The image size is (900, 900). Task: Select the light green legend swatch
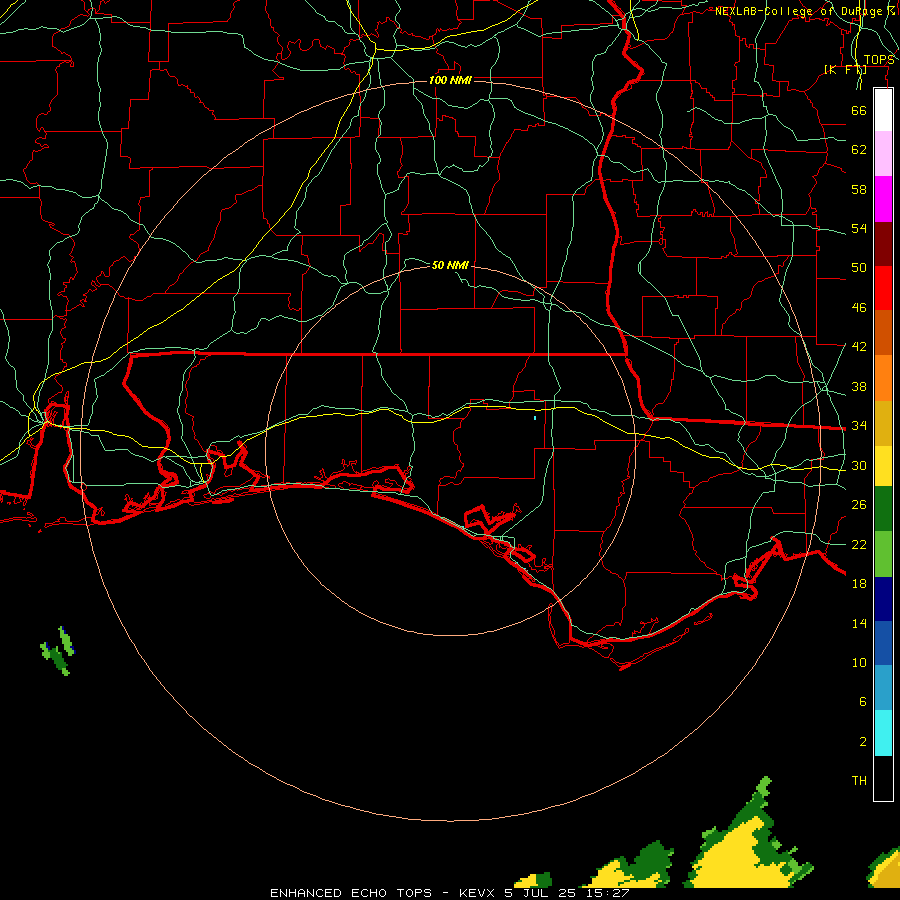click(883, 554)
